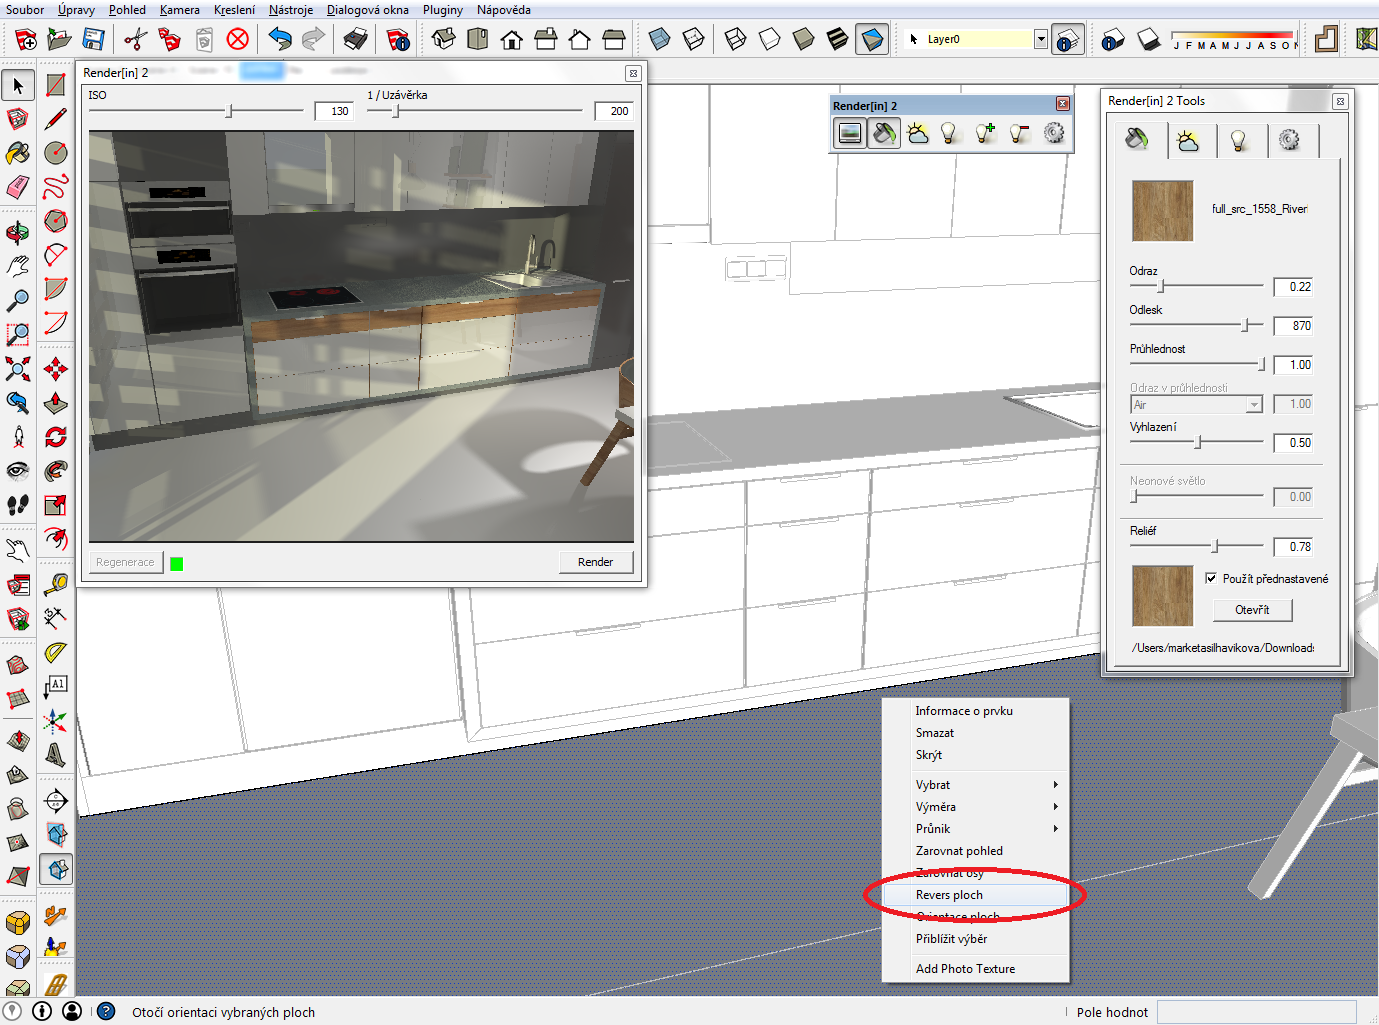This screenshot has width=1379, height=1025.
Task: Open the Layer0 dropdown list
Action: coord(1040,39)
